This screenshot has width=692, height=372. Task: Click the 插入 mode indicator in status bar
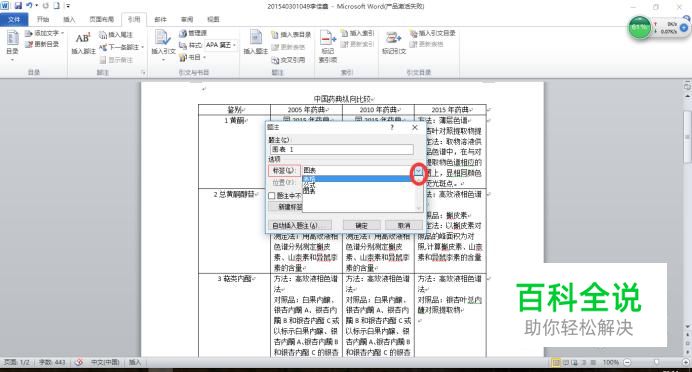click(135, 362)
